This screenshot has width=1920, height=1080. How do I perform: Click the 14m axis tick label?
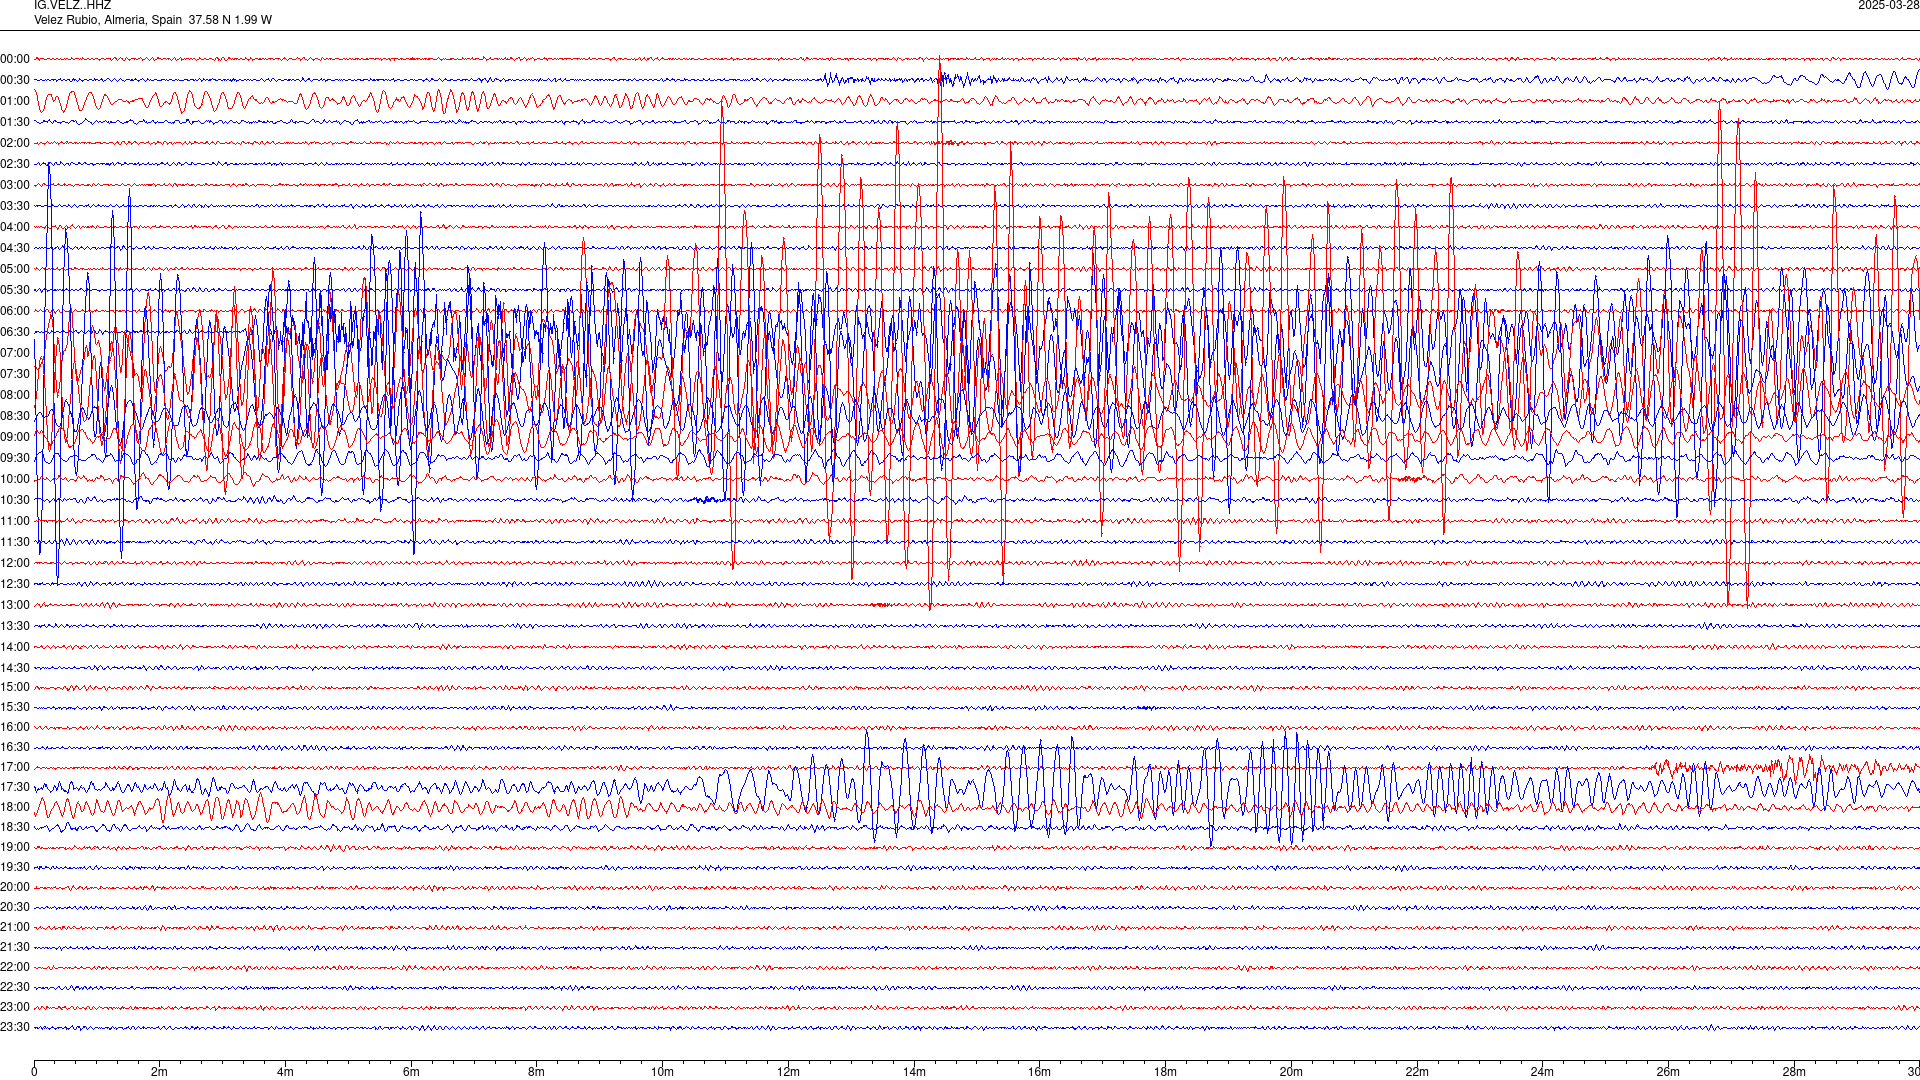pyautogui.click(x=914, y=1072)
